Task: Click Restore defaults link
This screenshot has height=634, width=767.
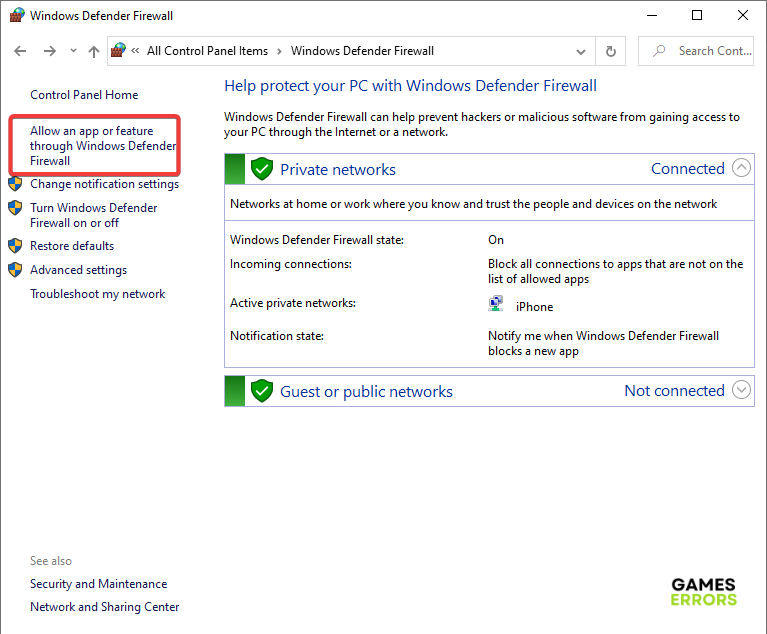Action: coord(72,246)
